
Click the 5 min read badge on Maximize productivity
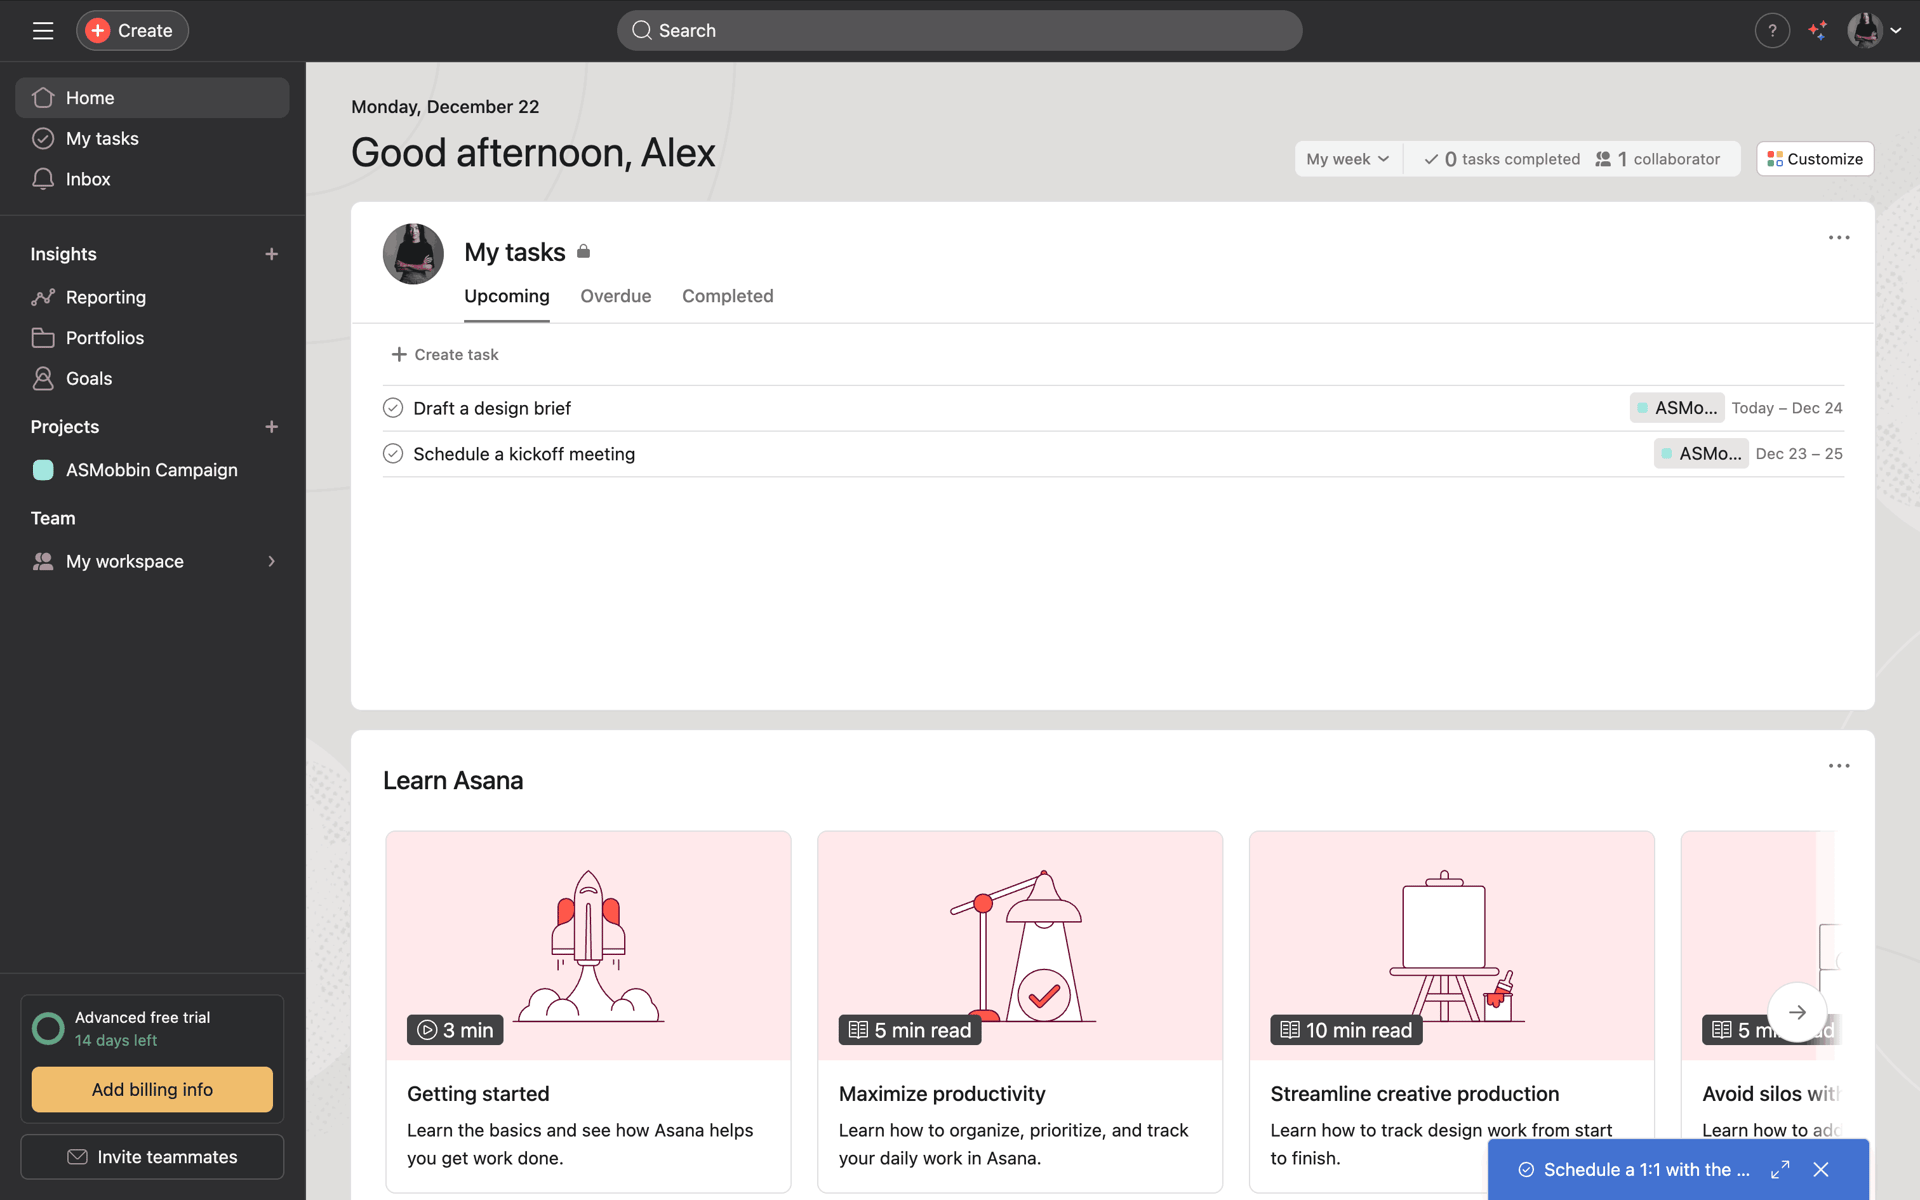pyautogui.click(x=910, y=1030)
